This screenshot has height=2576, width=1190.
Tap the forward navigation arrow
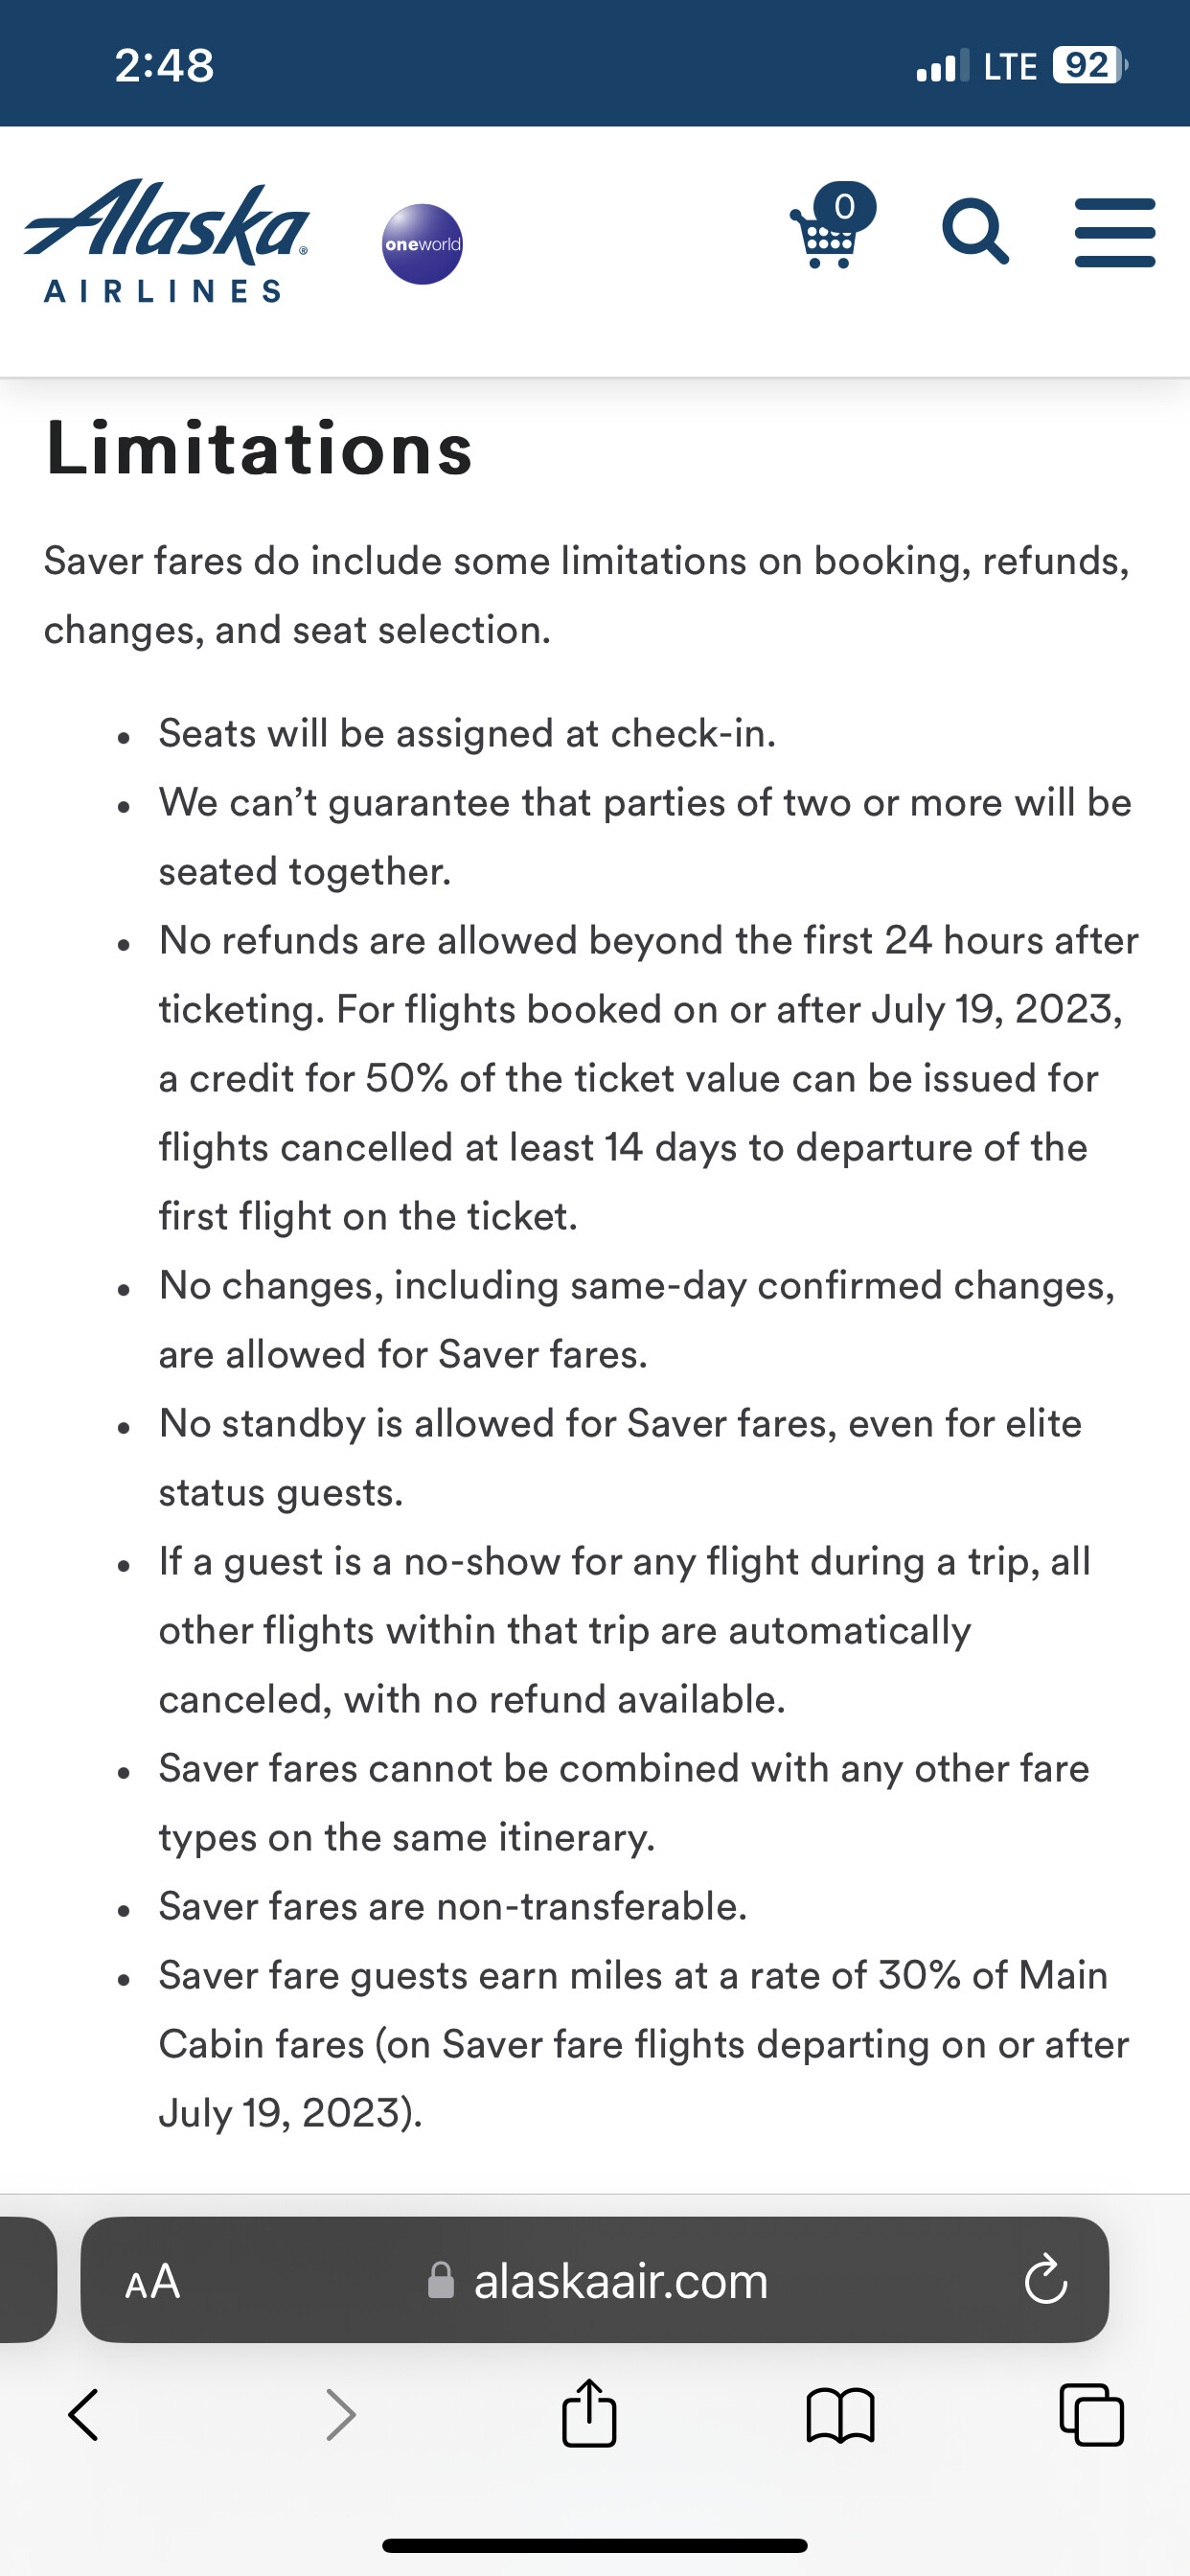pos(341,2415)
